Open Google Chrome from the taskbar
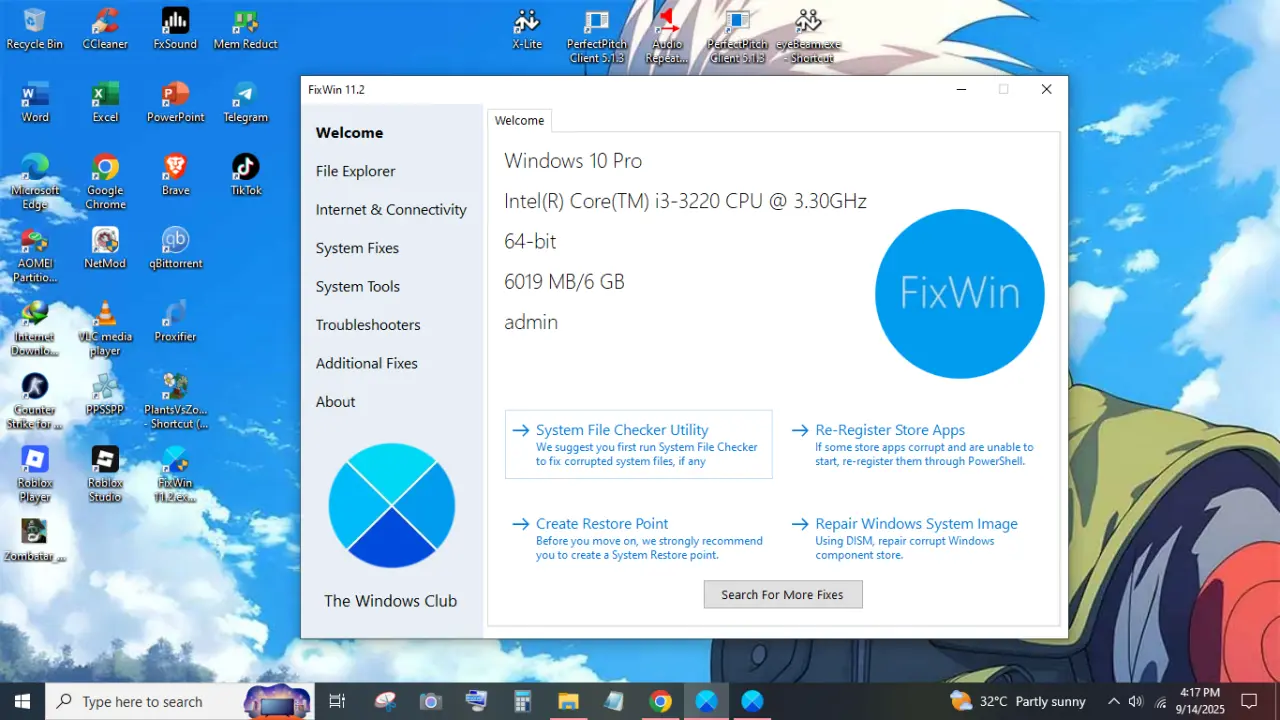Image resolution: width=1280 pixels, height=720 pixels. [x=660, y=701]
